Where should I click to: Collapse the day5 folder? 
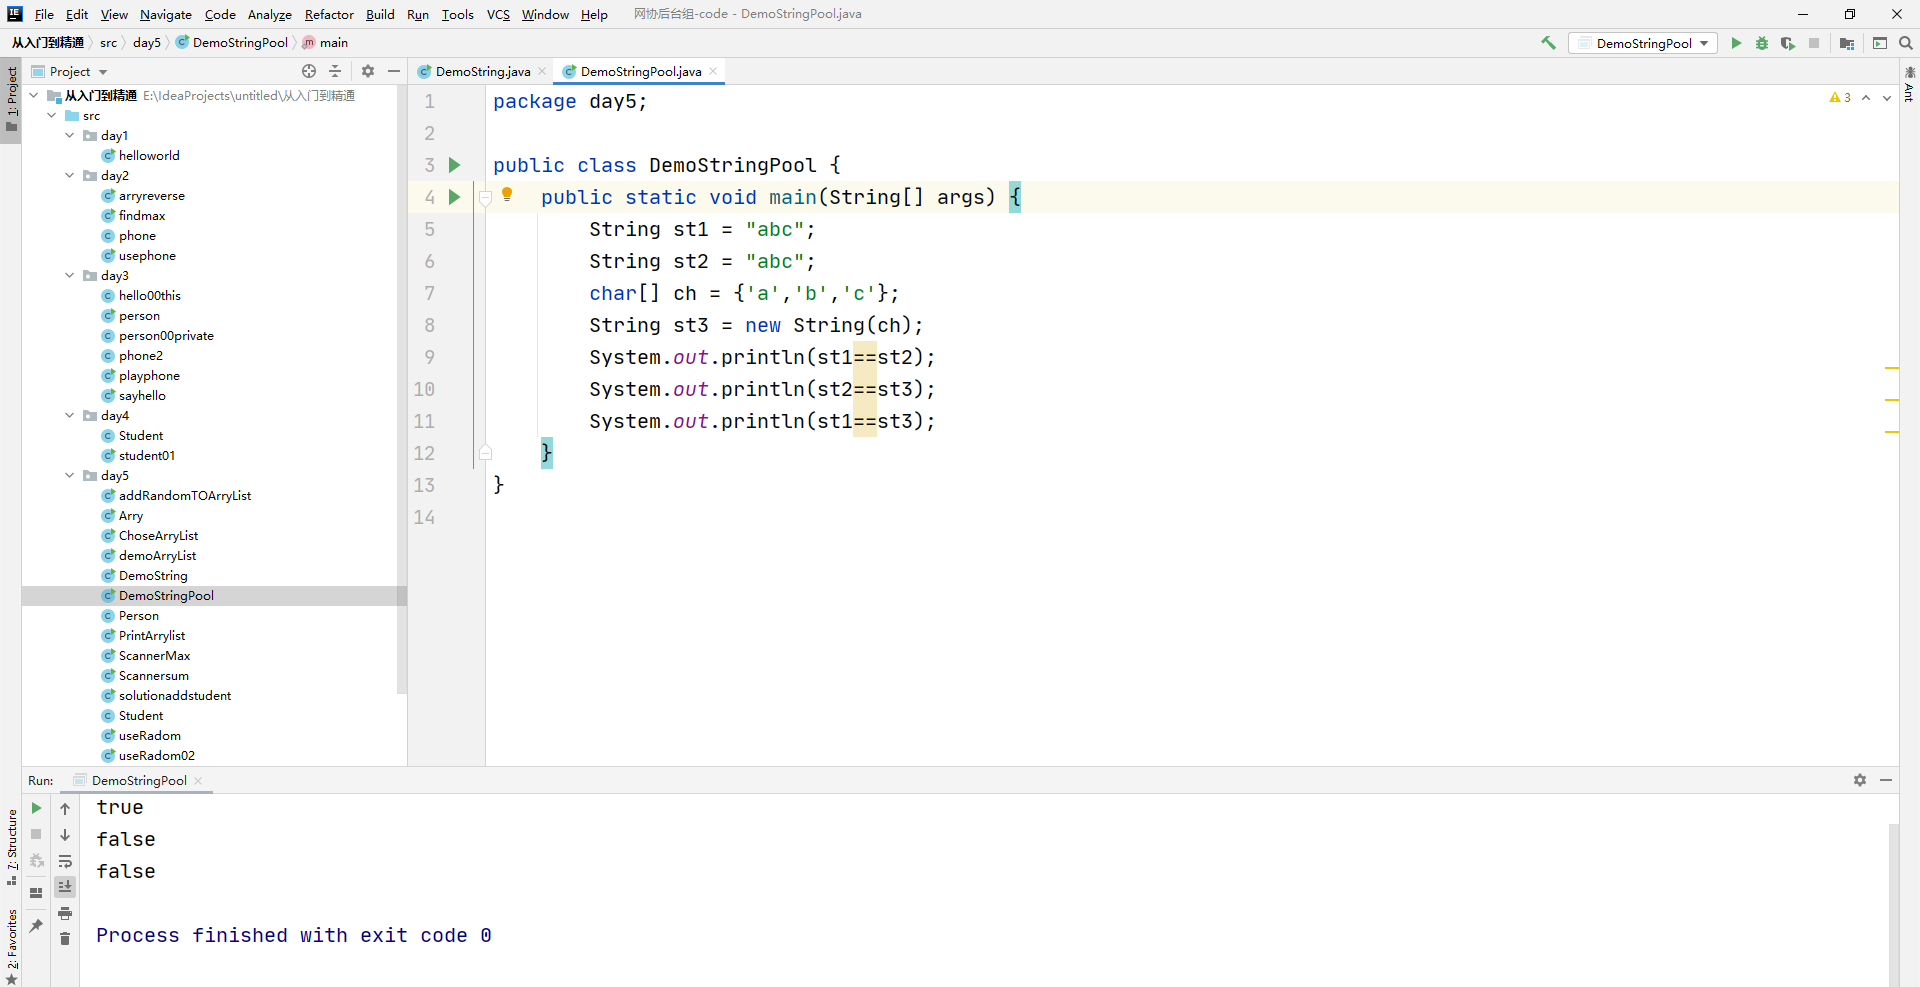coord(70,476)
